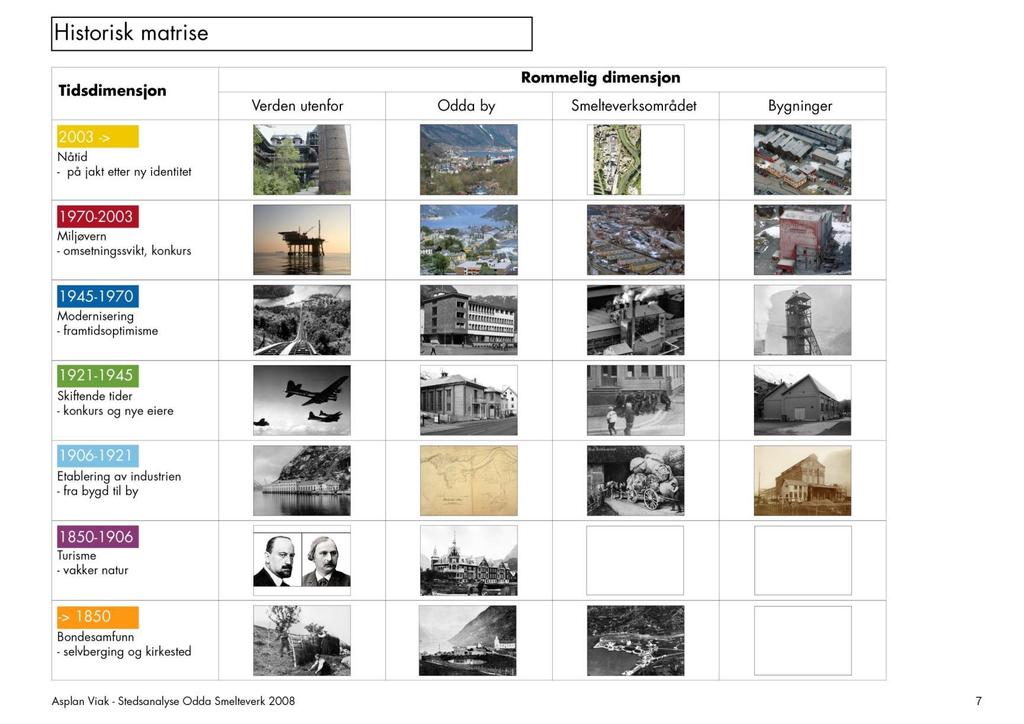Click the empty Smelteverksområdet cell, 1850-1906 row
Screen dimensions: 1024x724
coord(635,560)
